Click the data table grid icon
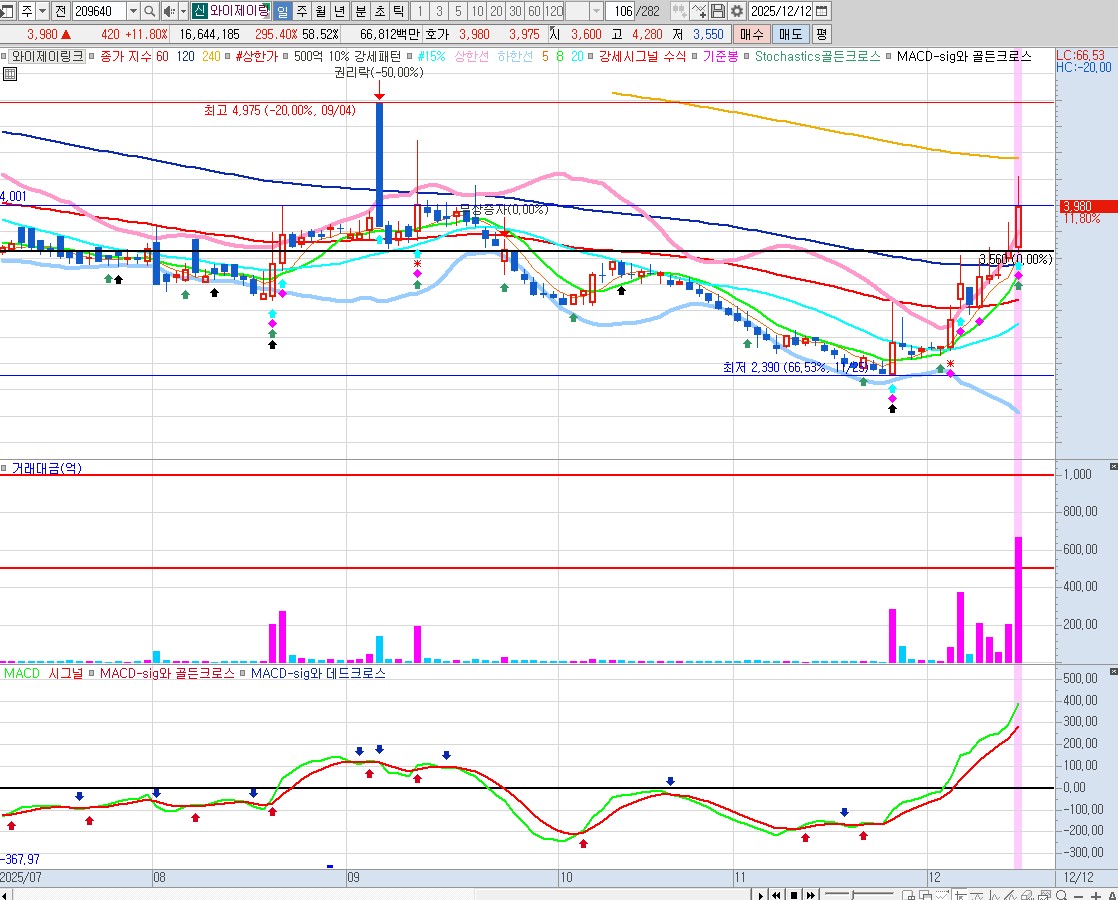 coord(9,73)
